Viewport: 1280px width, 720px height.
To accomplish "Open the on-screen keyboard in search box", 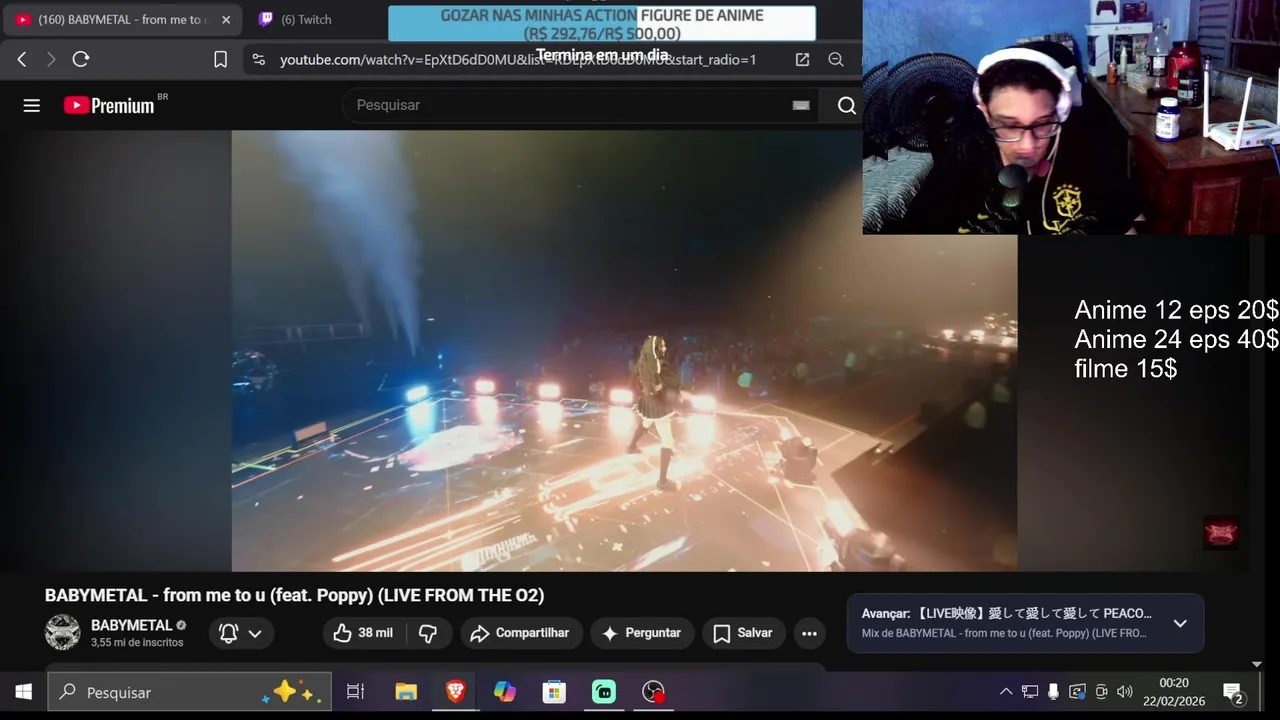I will click(801, 105).
